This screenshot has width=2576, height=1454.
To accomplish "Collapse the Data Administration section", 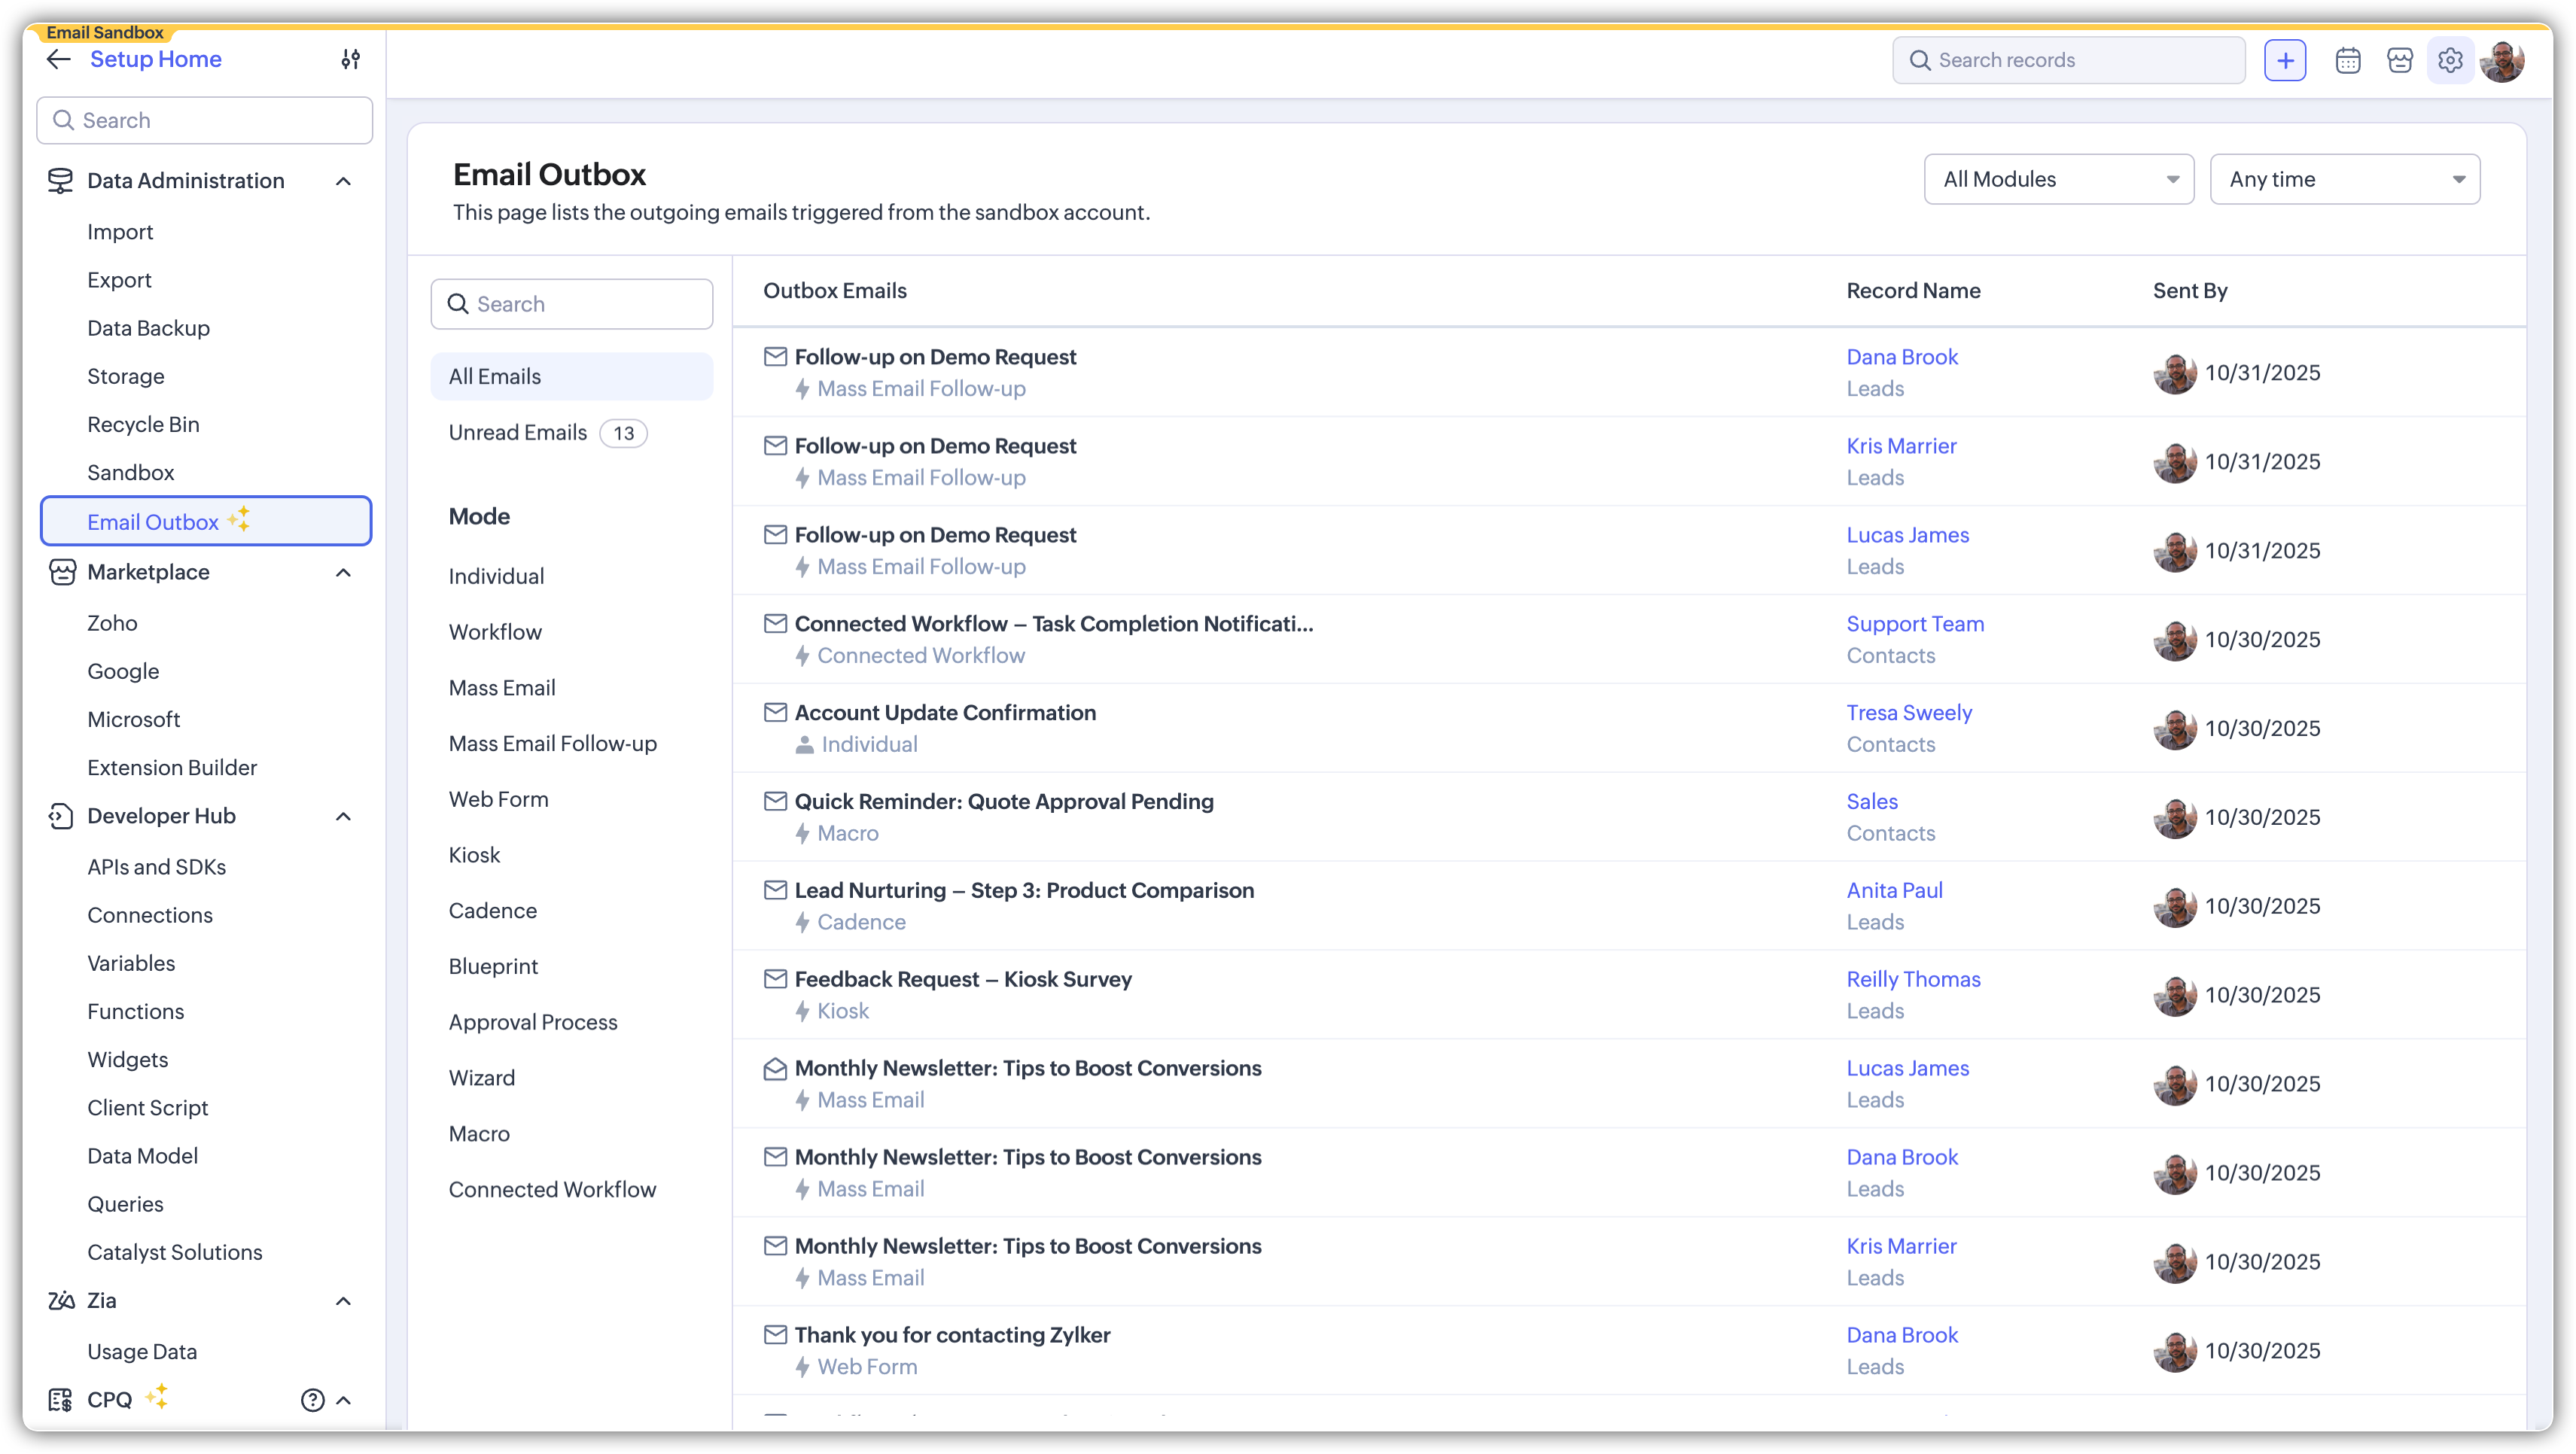I will click(343, 181).
